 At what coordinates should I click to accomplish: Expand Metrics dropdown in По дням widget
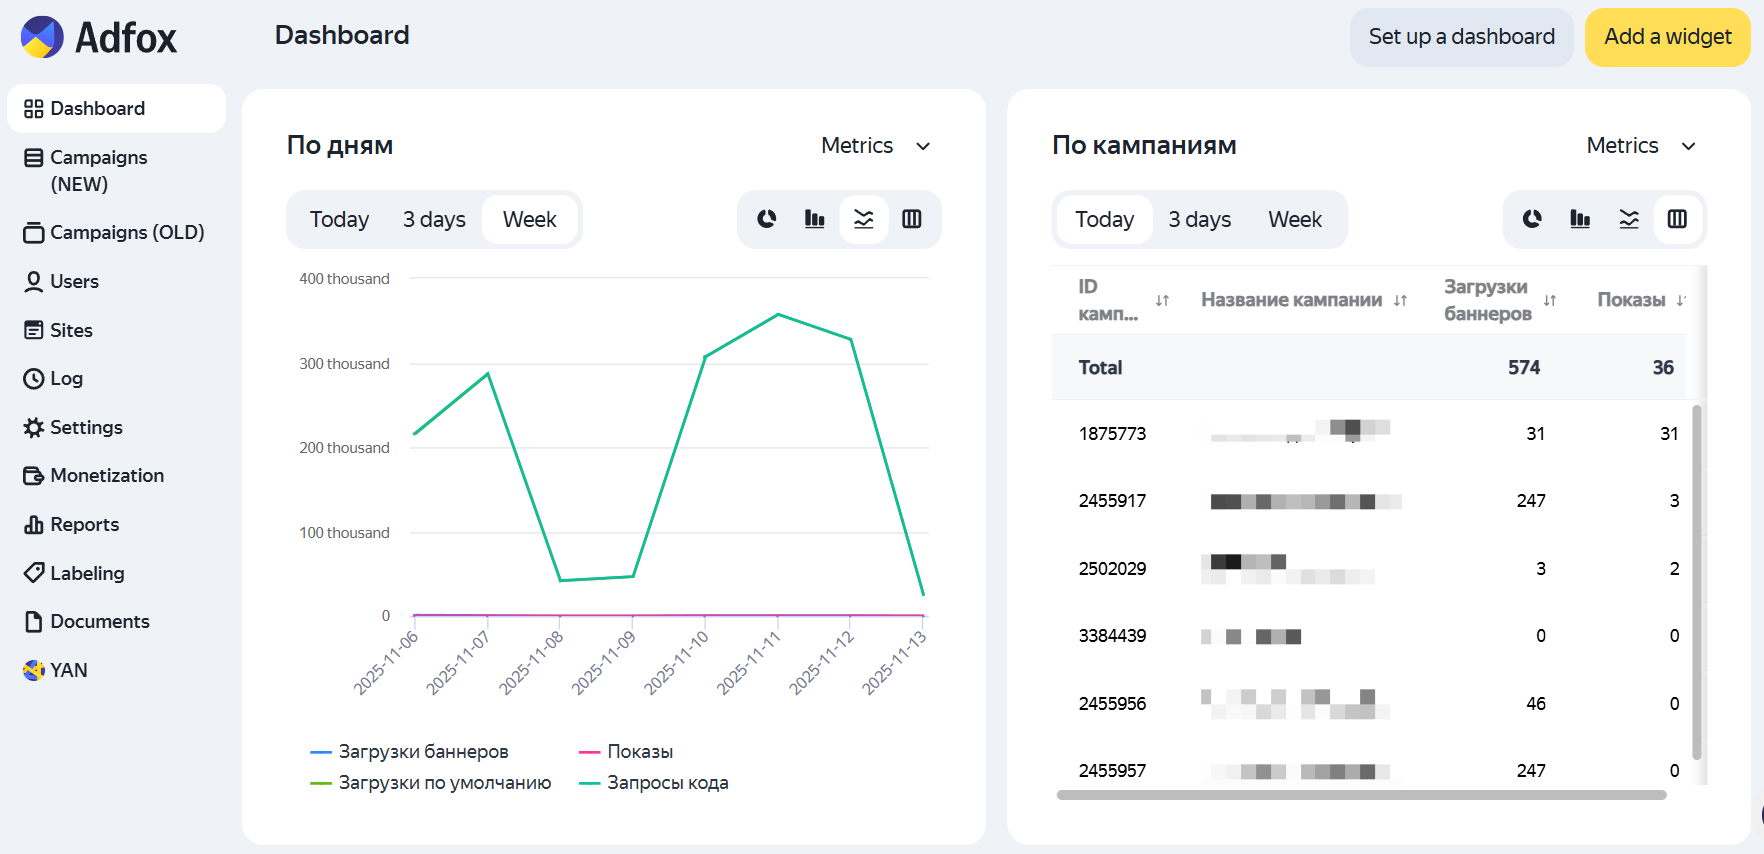tap(876, 146)
